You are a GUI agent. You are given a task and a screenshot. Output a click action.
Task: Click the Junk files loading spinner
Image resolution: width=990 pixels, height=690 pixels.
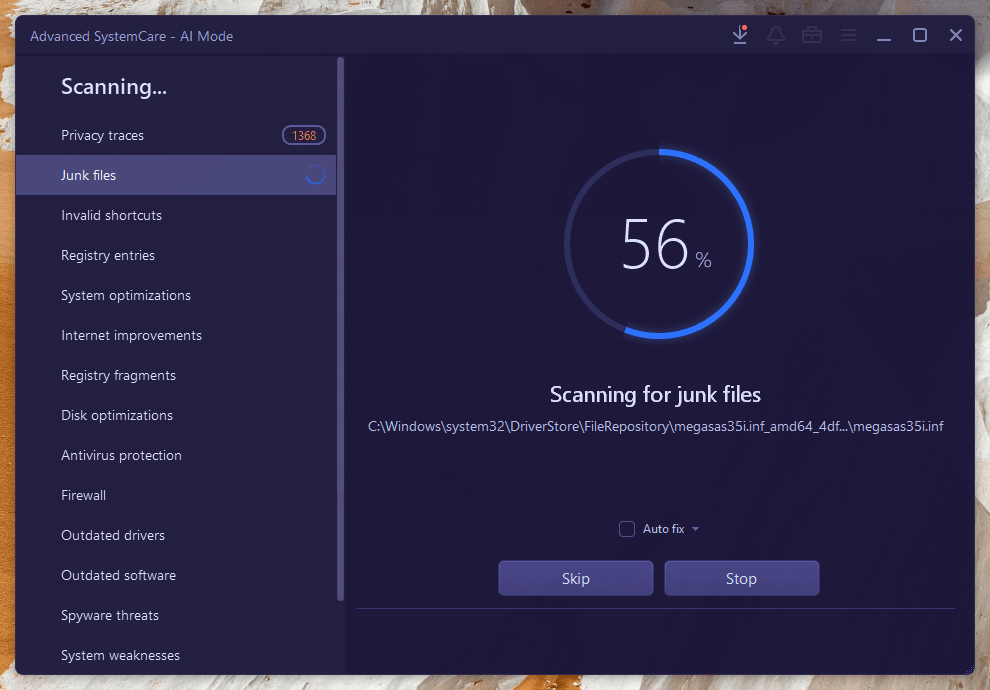pos(315,175)
